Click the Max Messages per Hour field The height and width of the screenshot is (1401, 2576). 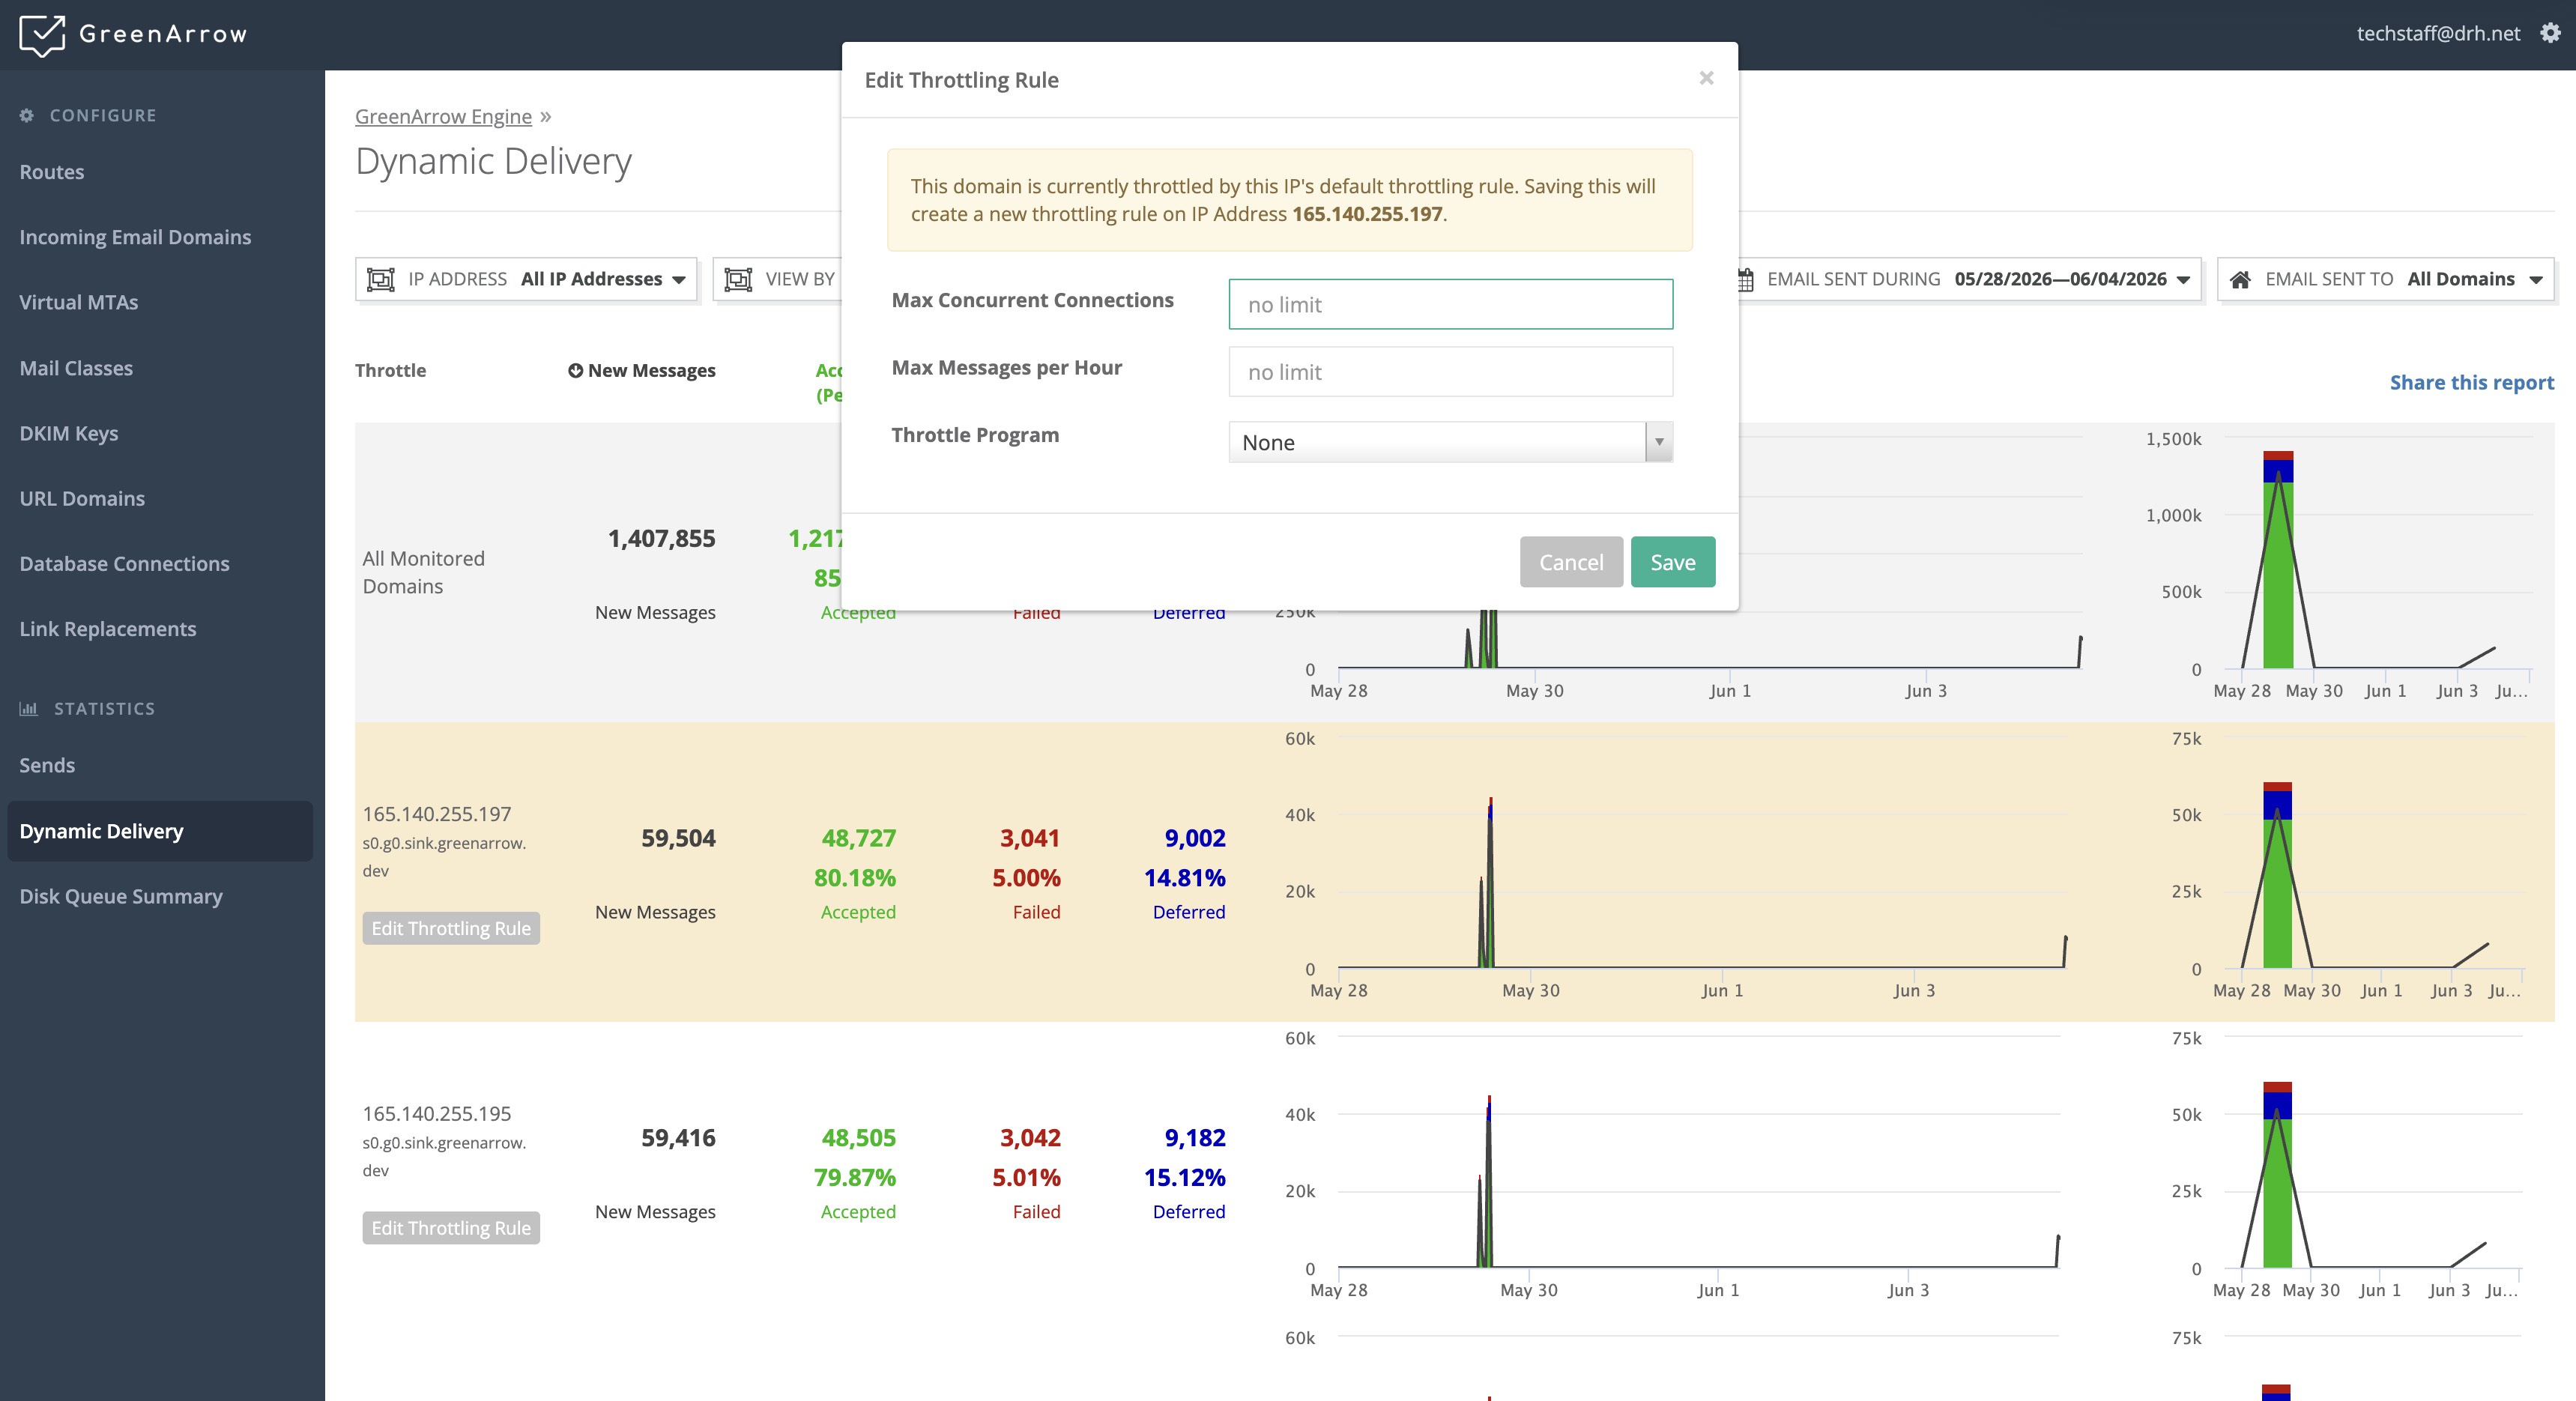click(1450, 372)
